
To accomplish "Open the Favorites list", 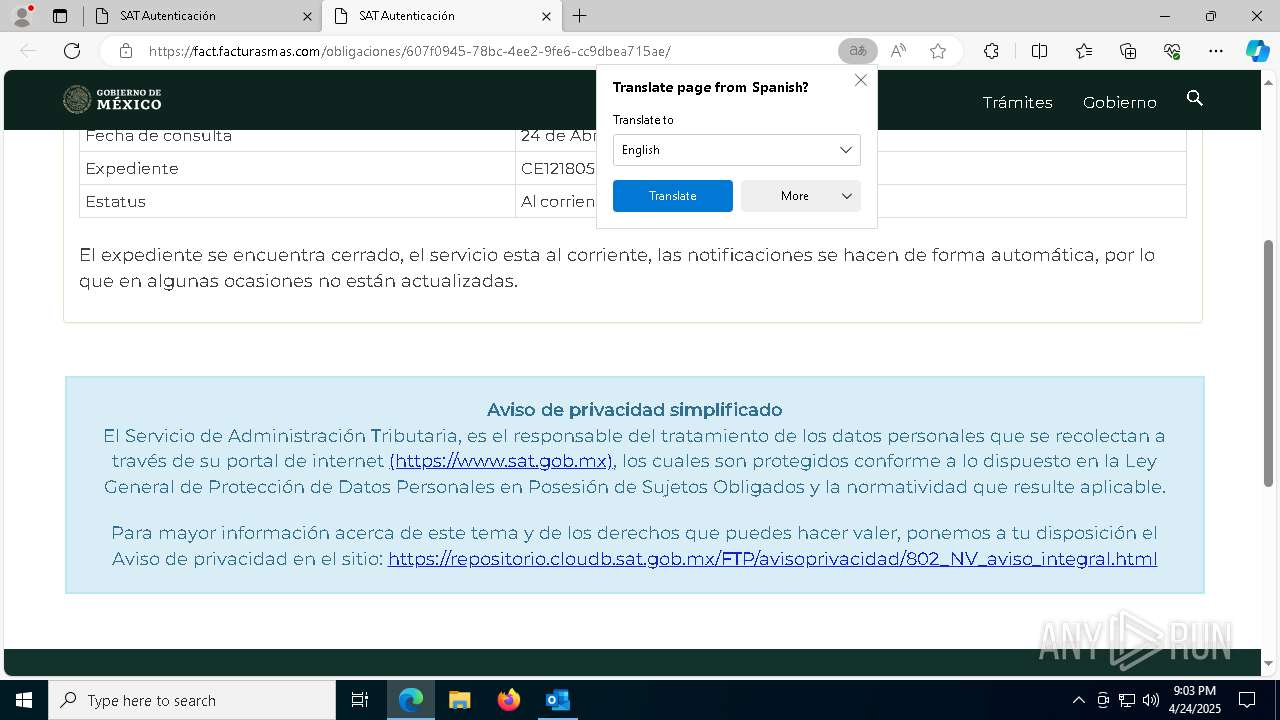I will (x=1084, y=51).
